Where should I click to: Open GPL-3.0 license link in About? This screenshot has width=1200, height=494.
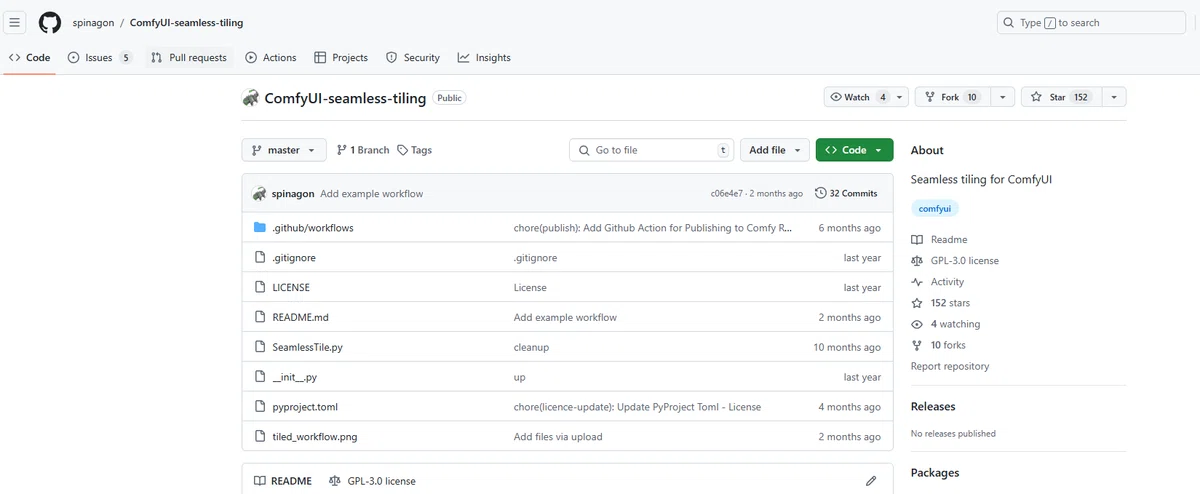click(x=954, y=261)
